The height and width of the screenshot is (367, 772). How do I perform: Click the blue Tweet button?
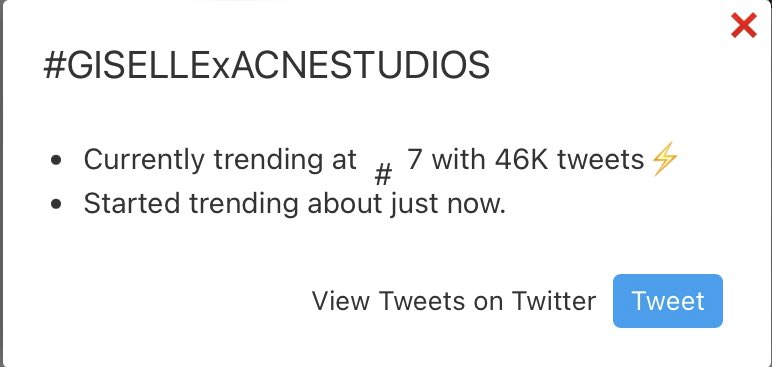(668, 301)
